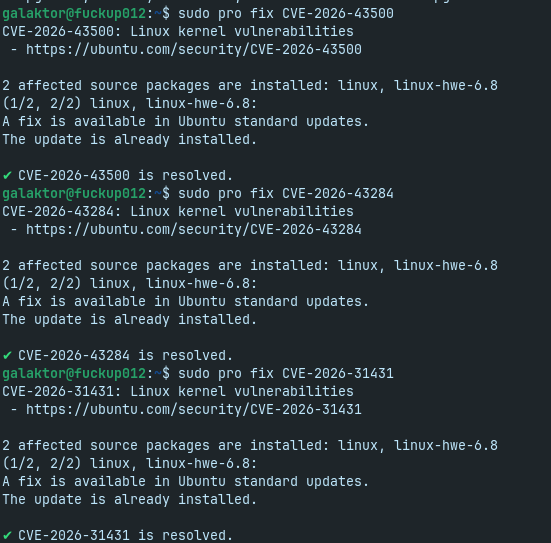This screenshot has height=543, width=551.
Task: Click the 'CVE-2026-43500: Linux kernel vulnerabilities' header line
Action: coord(178,32)
